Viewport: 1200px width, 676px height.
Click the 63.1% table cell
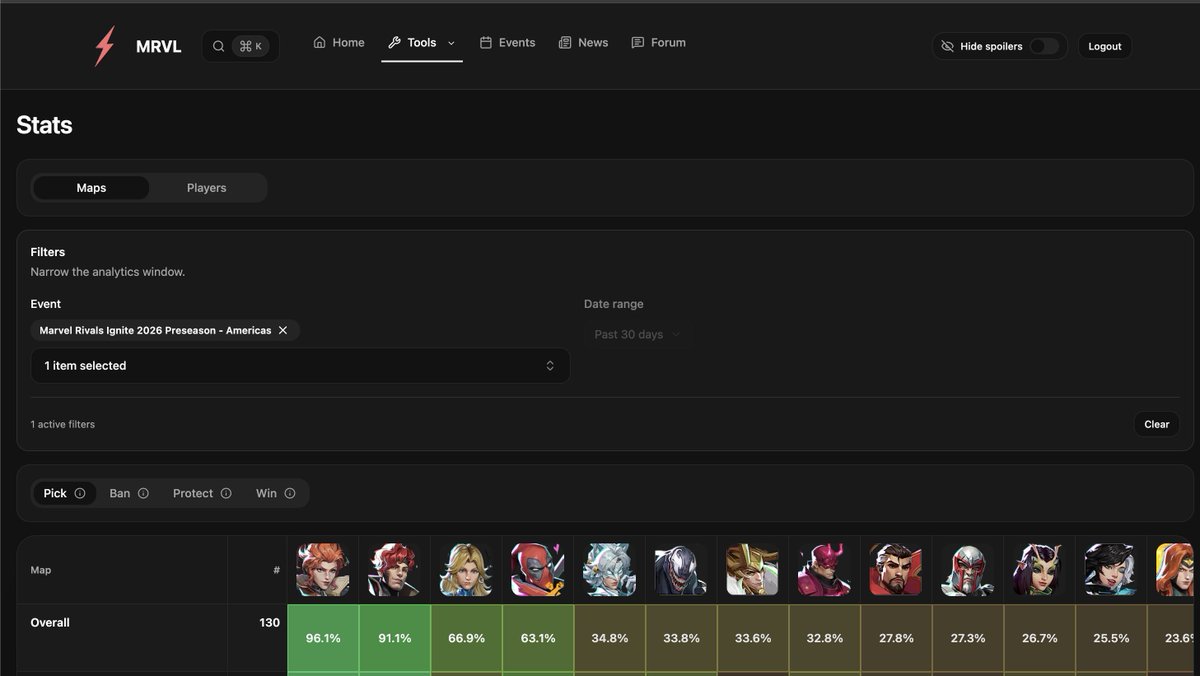pos(538,638)
